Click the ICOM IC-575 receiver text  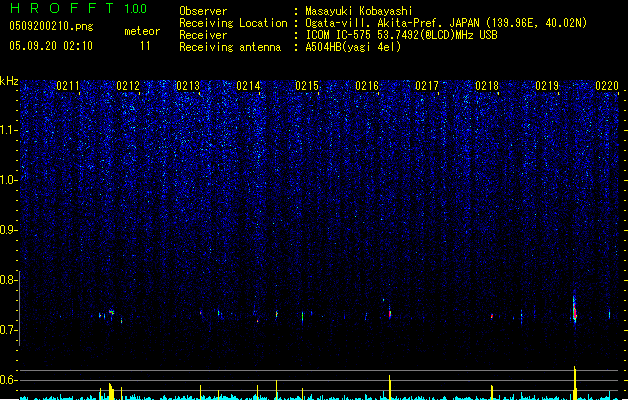(401, 35)
